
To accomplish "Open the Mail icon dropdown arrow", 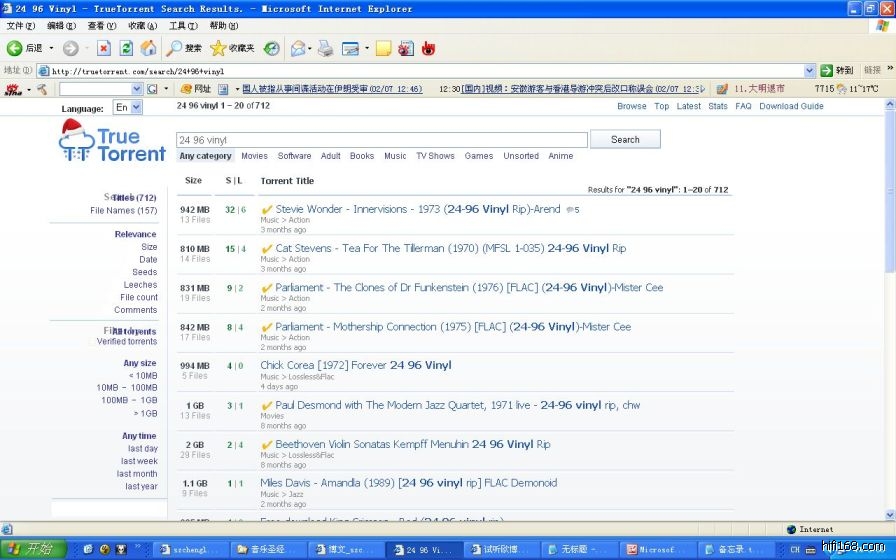I will pos(310,49).
